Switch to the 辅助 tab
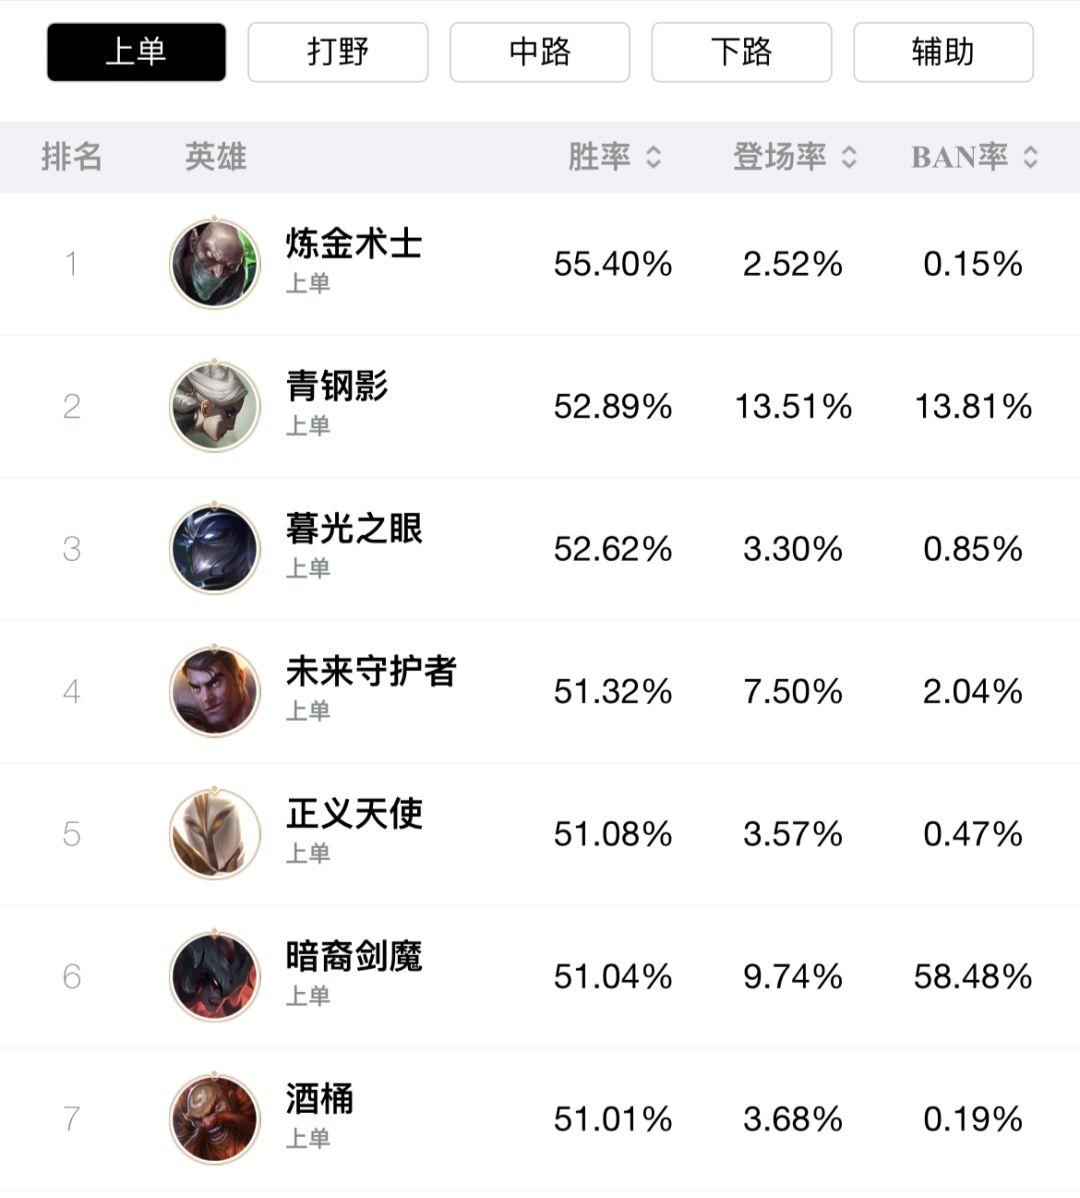The image size is (1080, 1198). [943, 52]
